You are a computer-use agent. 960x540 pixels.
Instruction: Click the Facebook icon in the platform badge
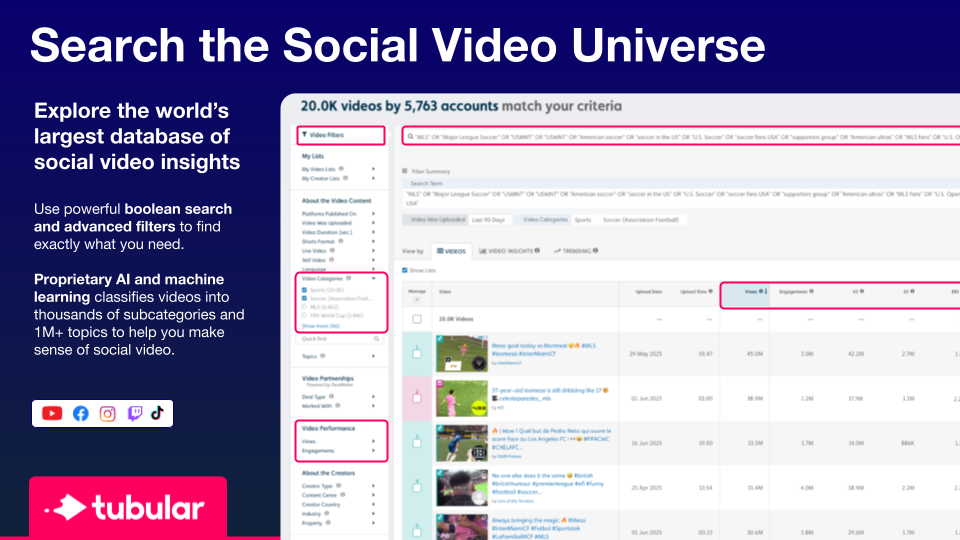tap(80, 413)
